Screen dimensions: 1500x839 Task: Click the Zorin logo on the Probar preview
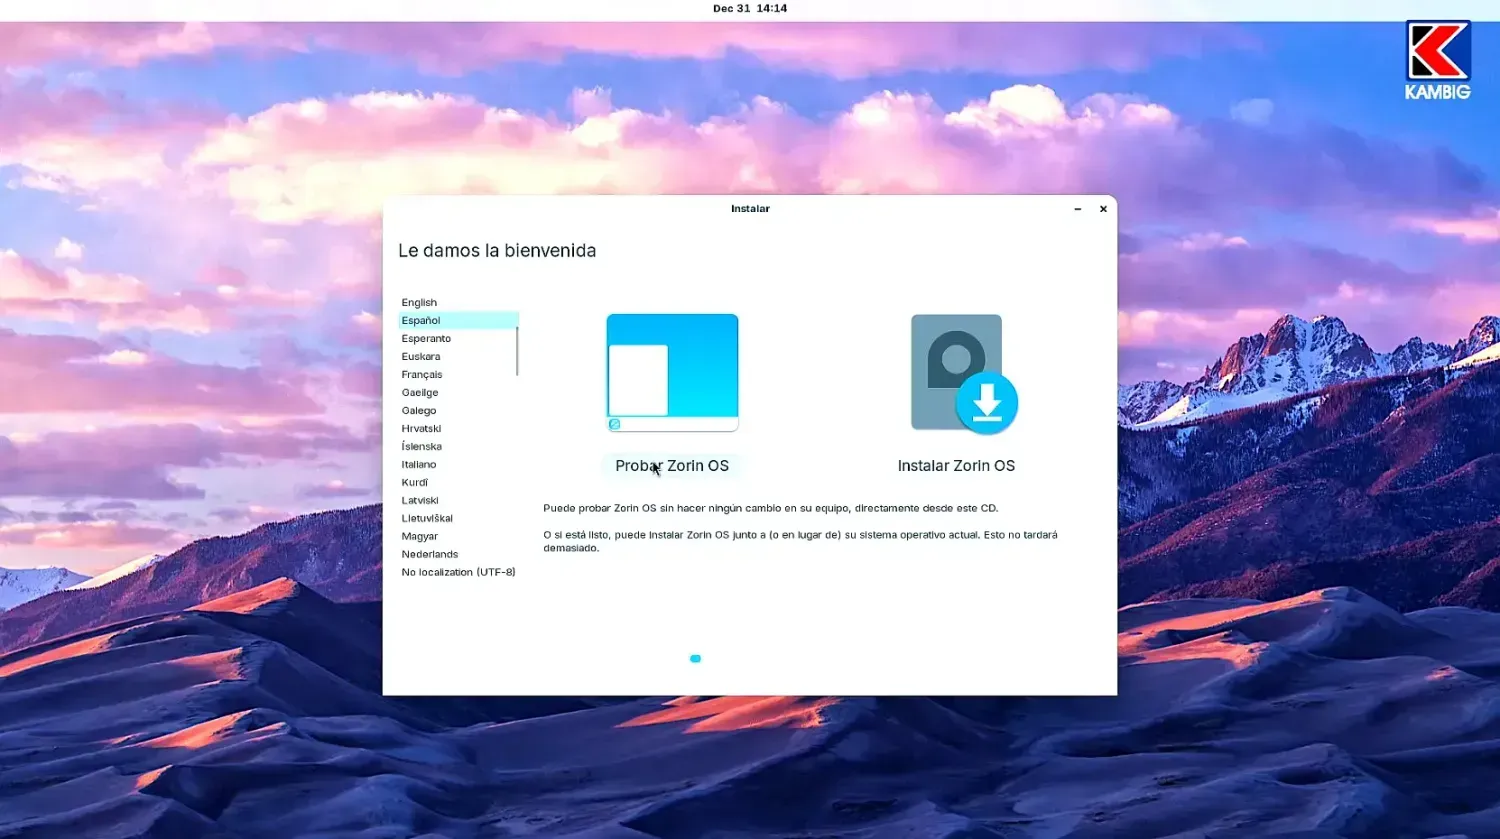614,424
